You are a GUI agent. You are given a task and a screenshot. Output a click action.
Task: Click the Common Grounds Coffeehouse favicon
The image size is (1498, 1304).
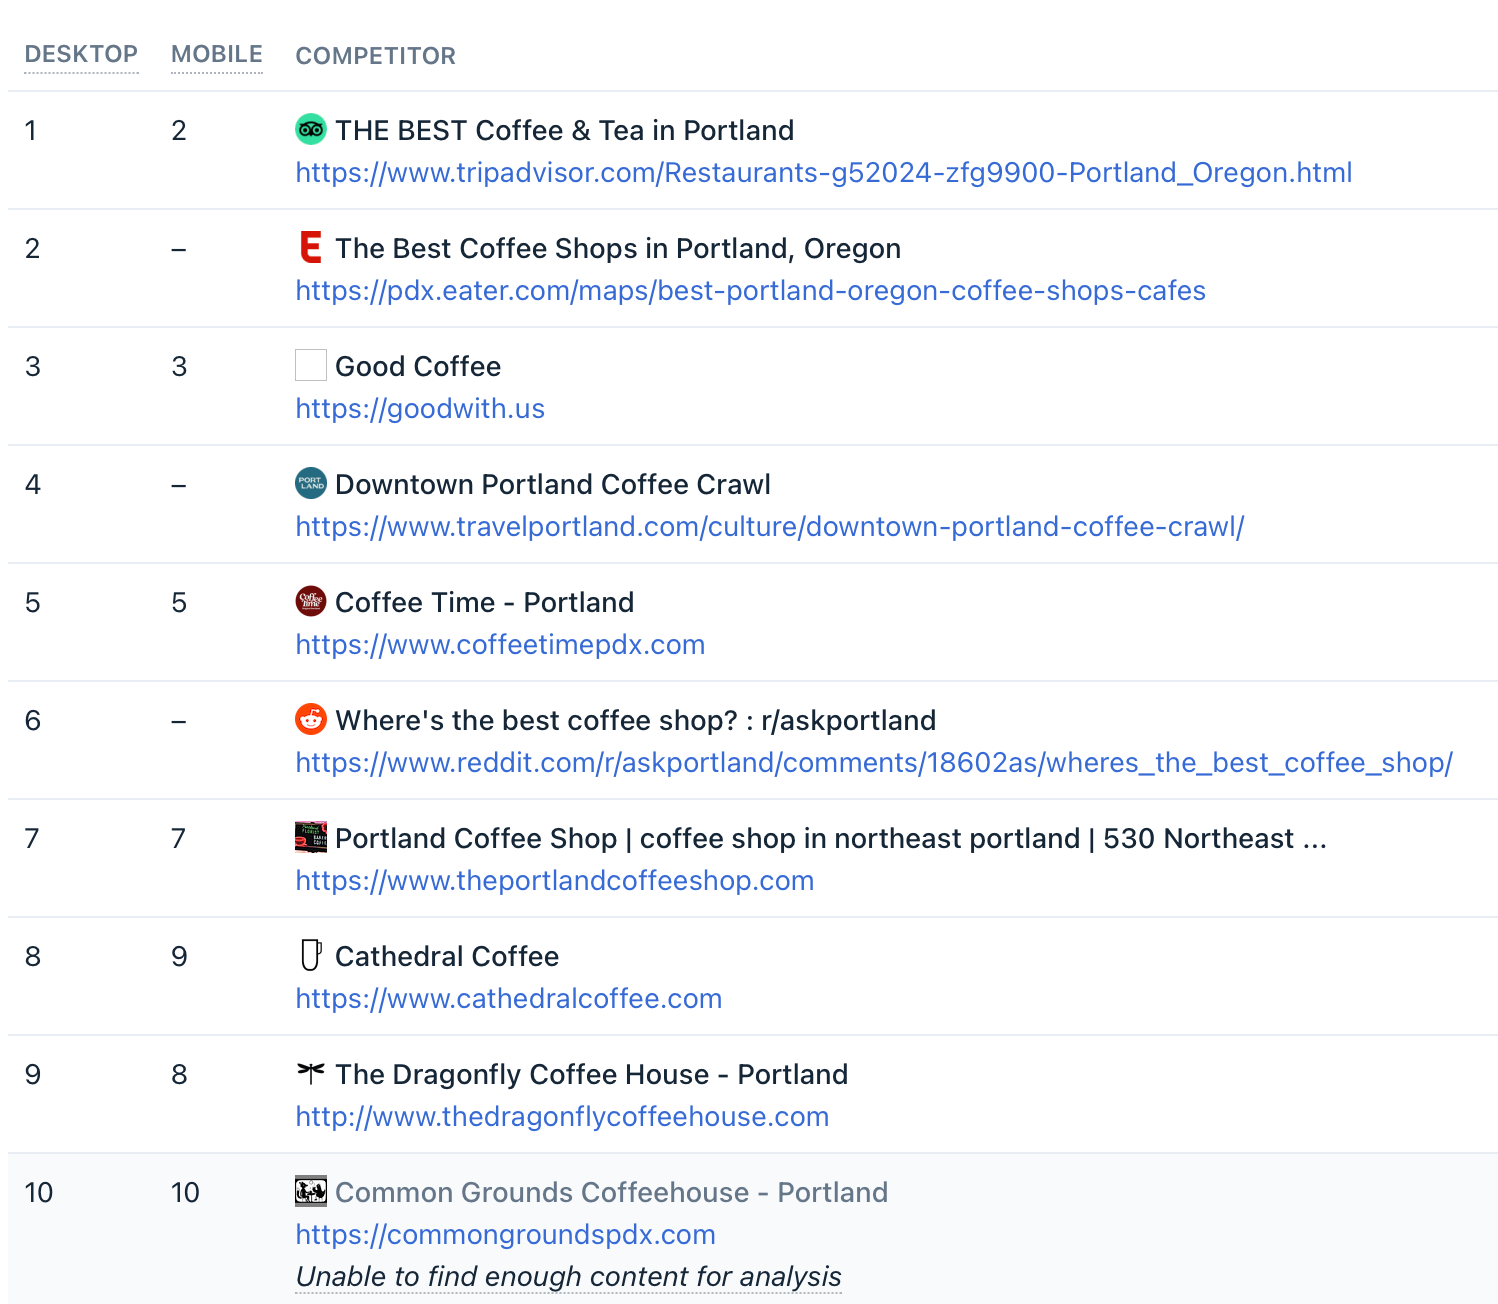click(x=311, y=1191)
